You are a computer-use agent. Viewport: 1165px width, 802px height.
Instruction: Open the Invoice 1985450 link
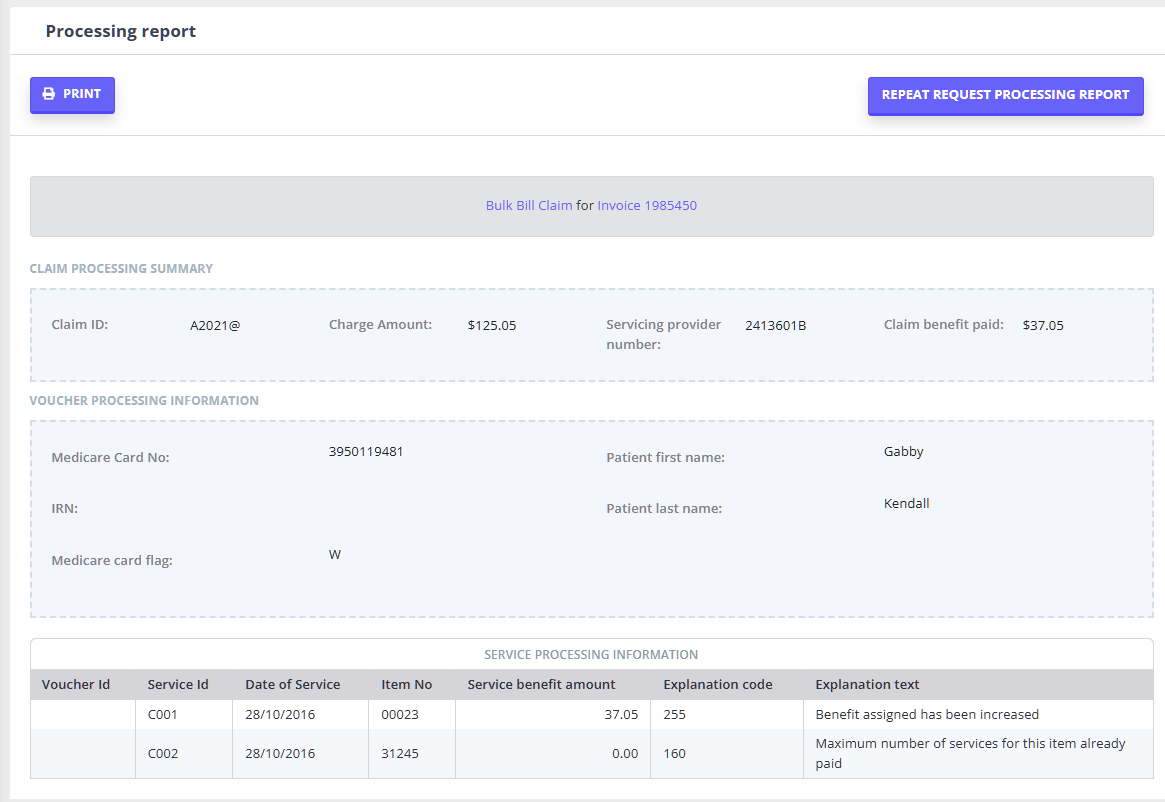point(647,206)
